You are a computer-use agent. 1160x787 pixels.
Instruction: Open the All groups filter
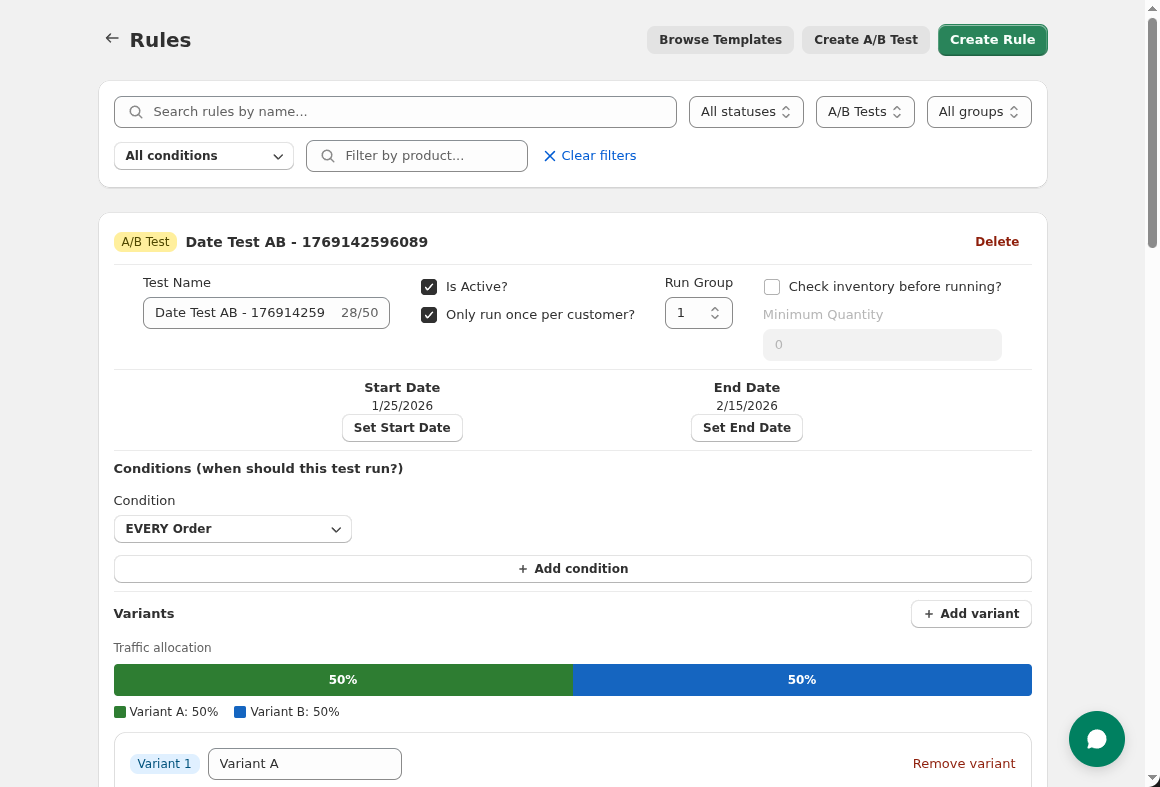[x=978, y=111]
